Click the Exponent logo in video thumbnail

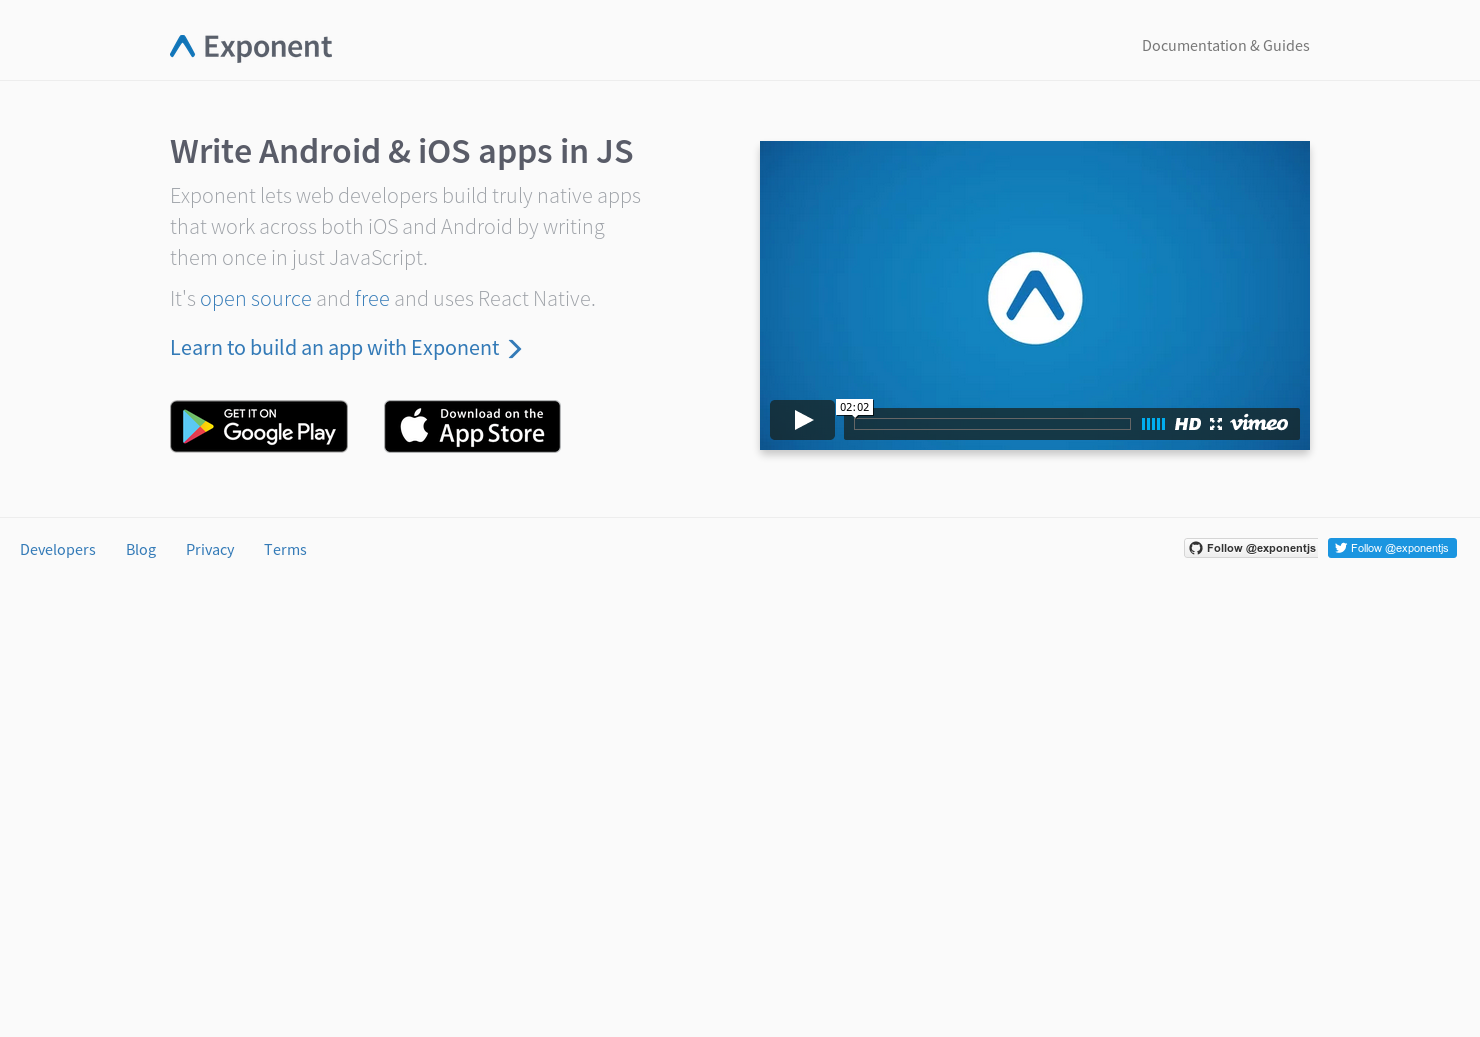tap(1035, 298)
